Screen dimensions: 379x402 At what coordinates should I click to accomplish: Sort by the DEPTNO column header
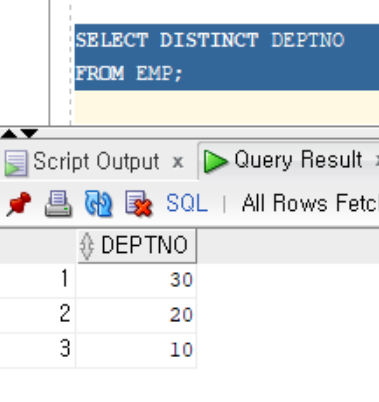coord(137,246)
